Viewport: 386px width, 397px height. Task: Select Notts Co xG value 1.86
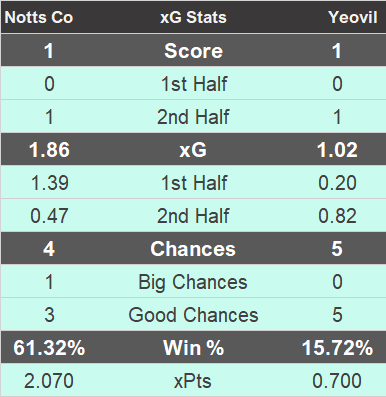49,150
